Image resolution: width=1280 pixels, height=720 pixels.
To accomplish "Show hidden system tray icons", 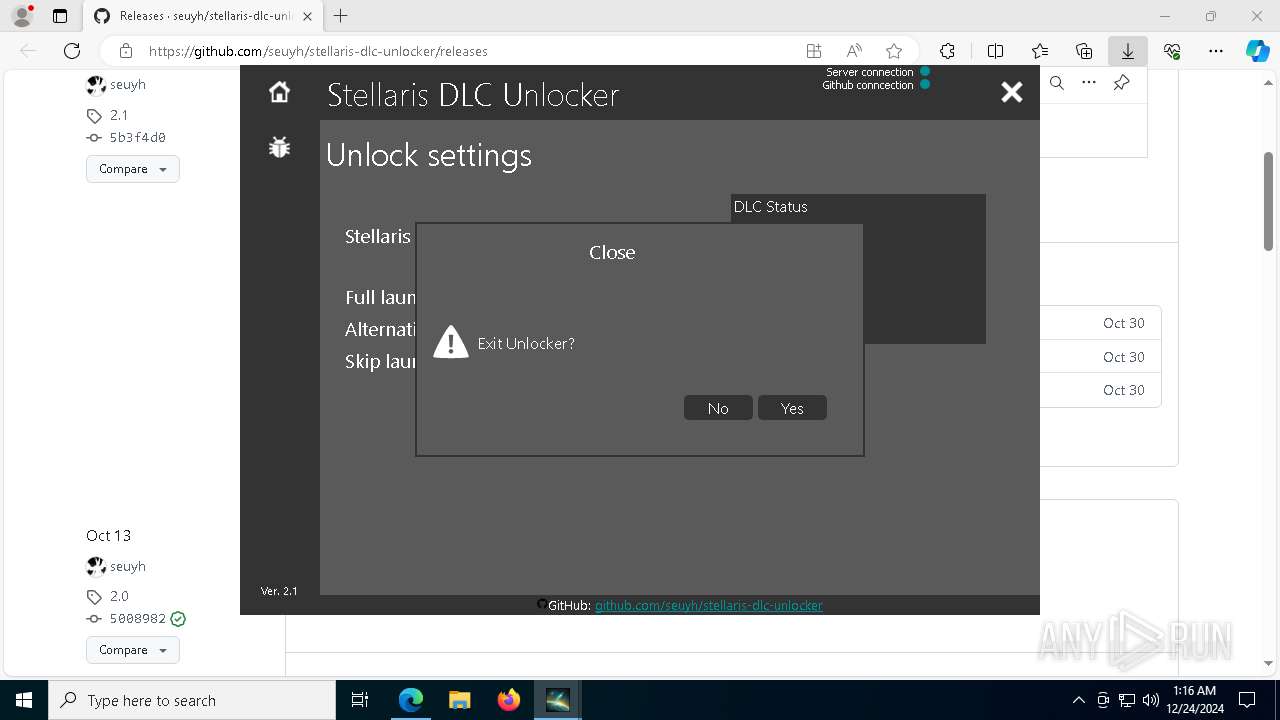I will [1078, 700].
